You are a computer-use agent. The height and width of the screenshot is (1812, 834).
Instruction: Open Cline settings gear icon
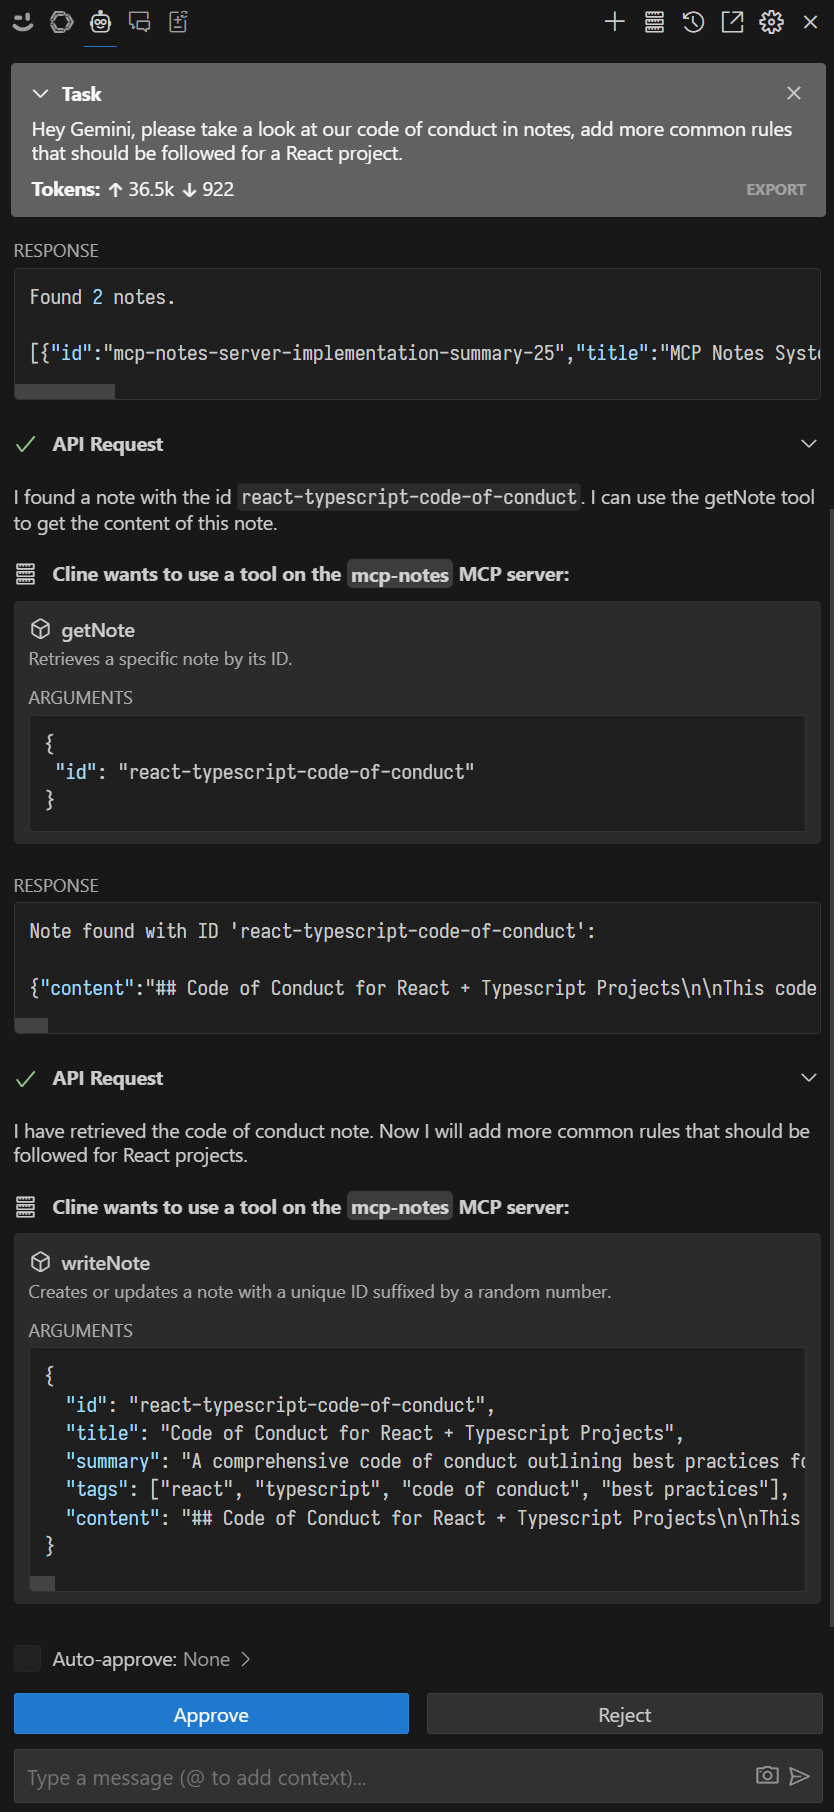[x=771, y=22]
